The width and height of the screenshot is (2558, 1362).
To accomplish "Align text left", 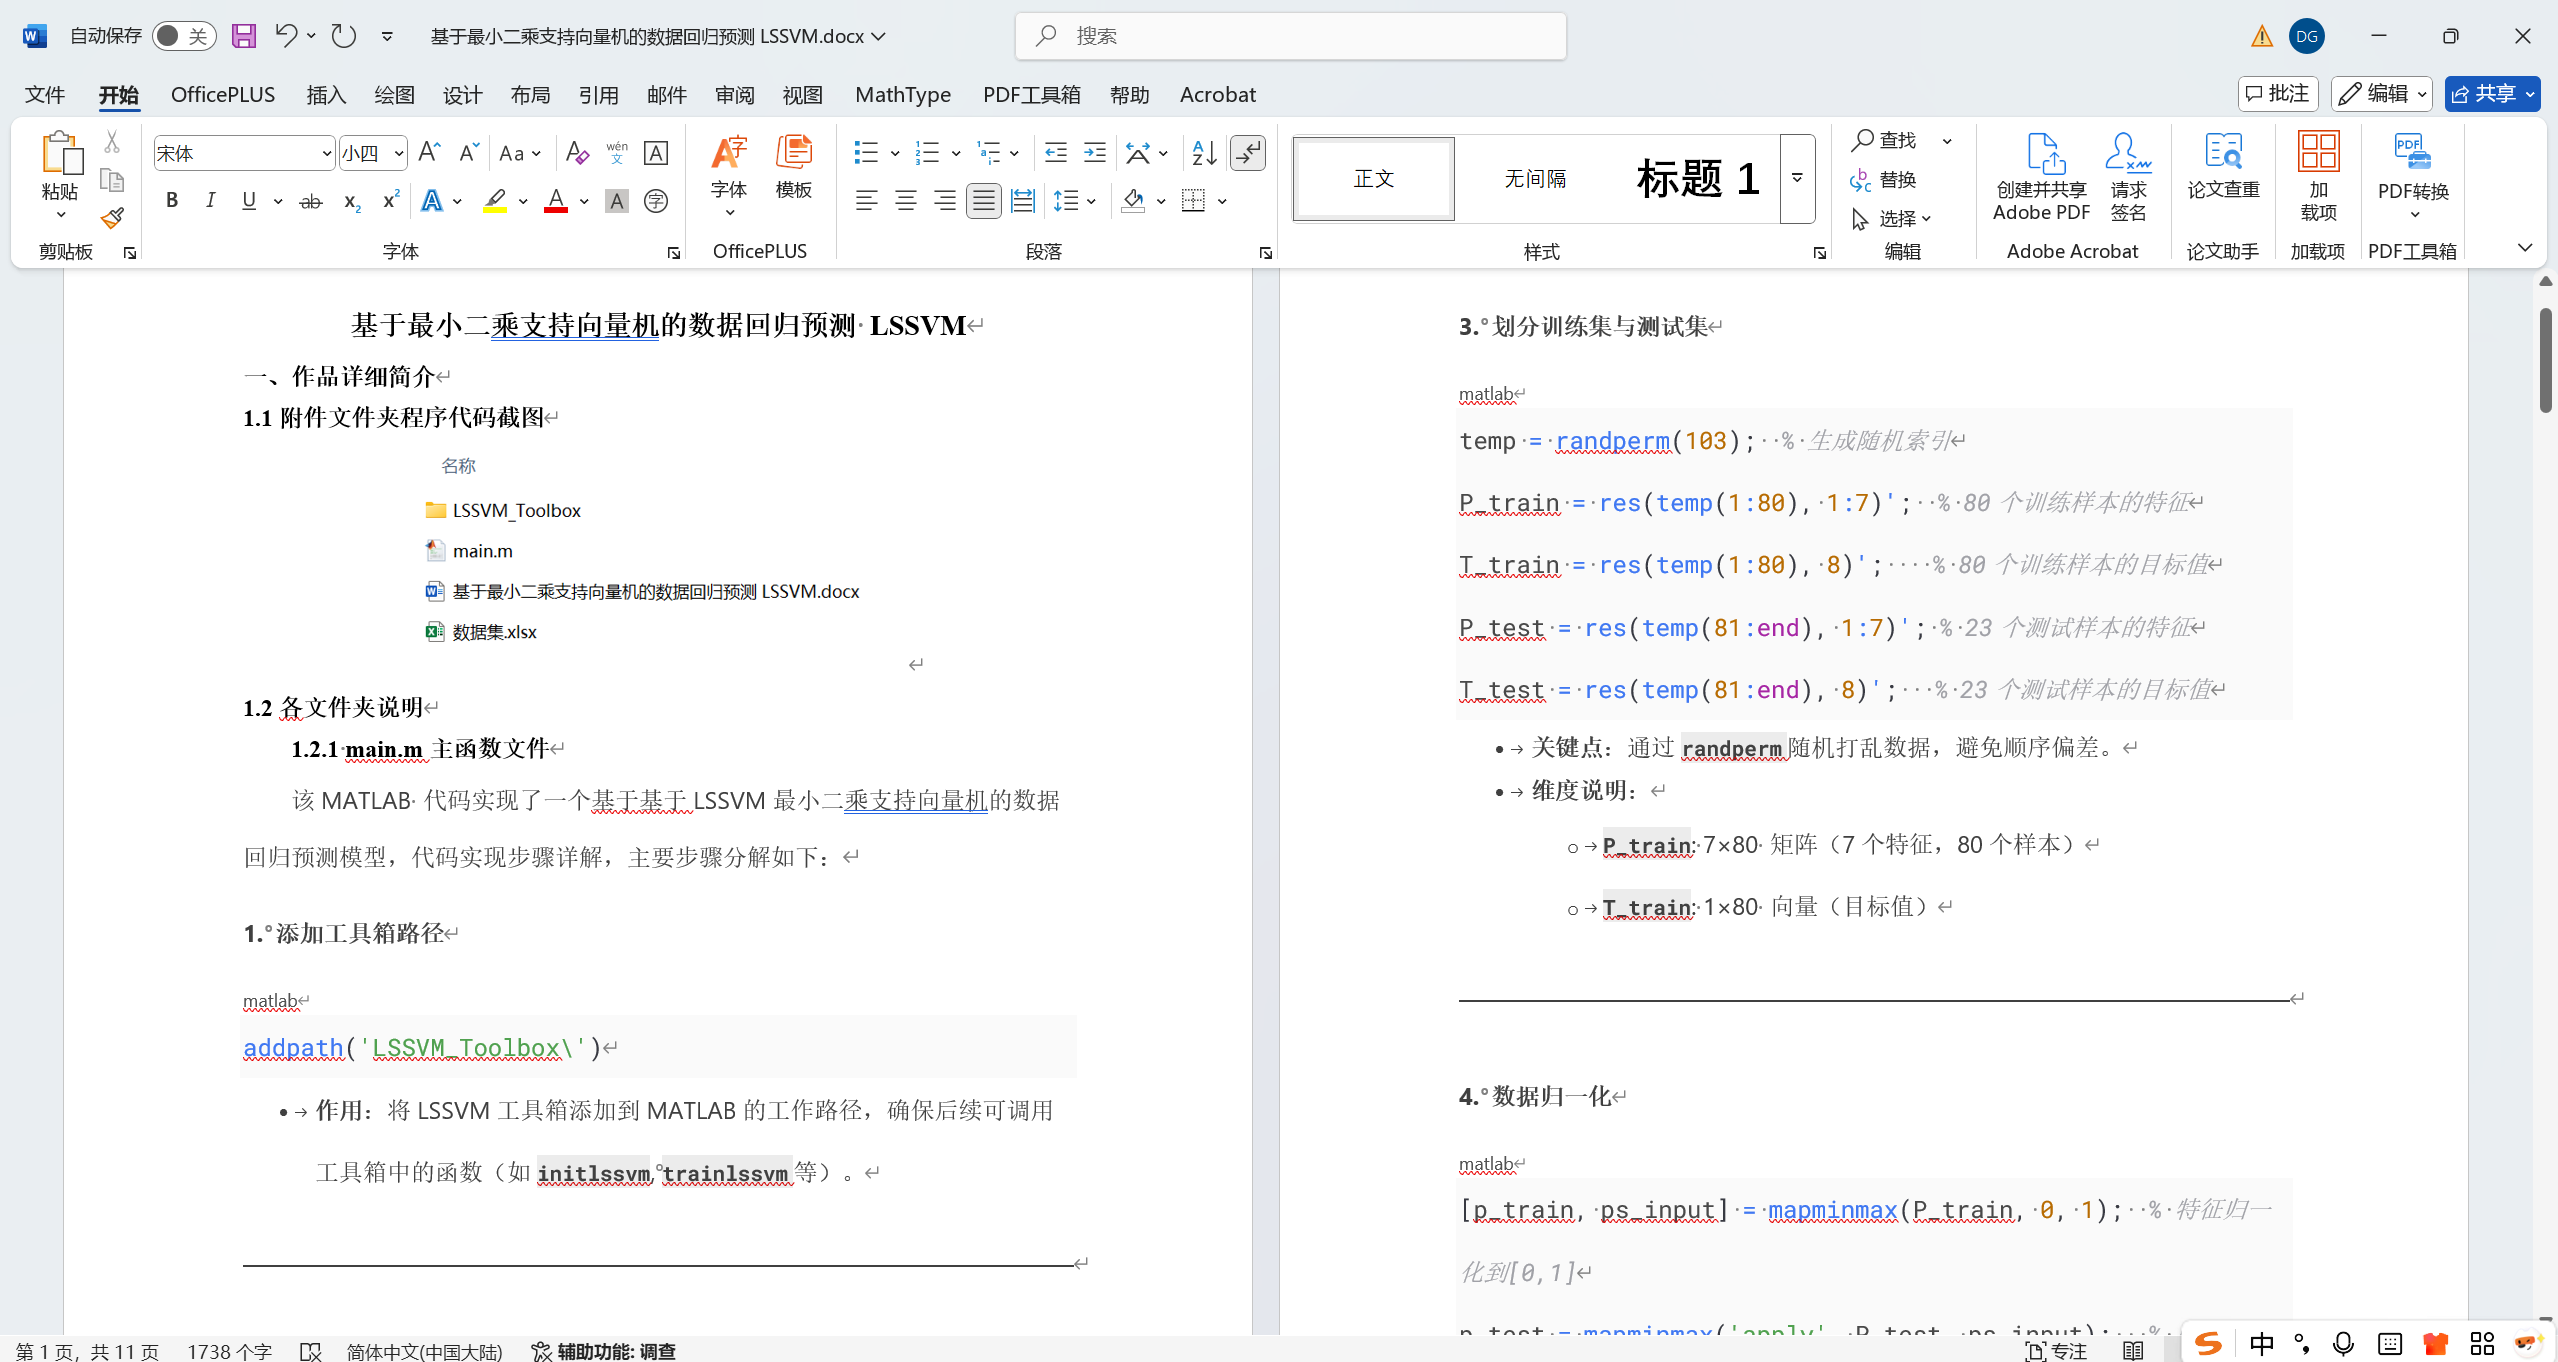I will [x=866, y=201].
